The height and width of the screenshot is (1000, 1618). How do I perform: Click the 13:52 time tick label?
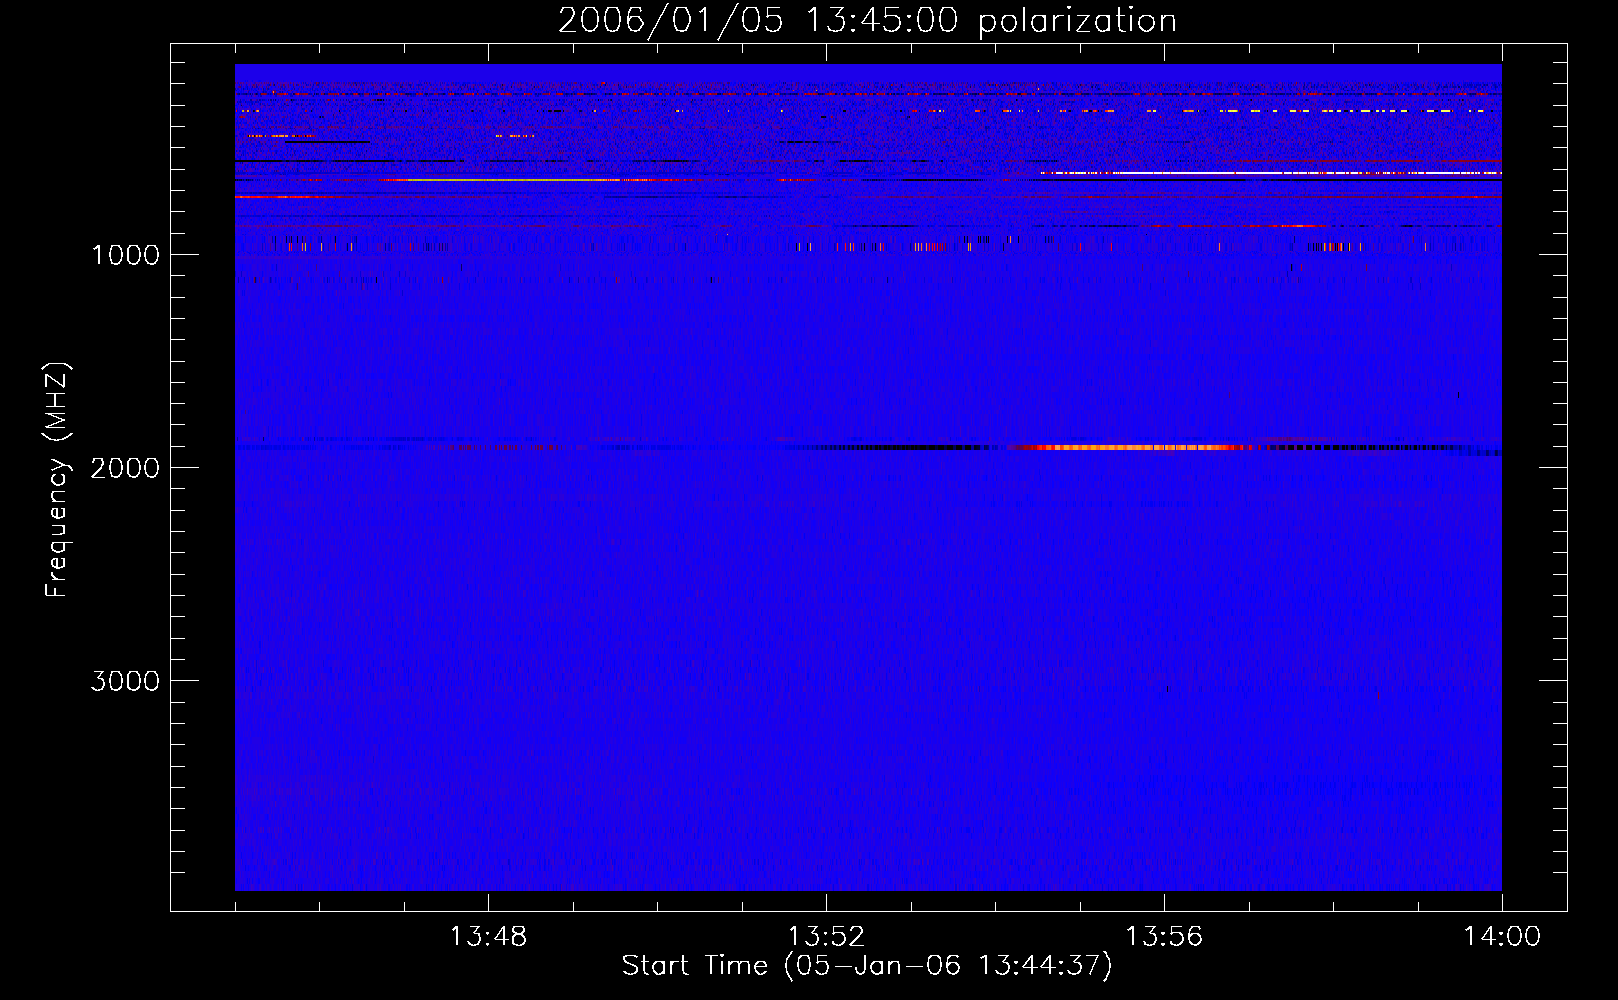(826, 937)
